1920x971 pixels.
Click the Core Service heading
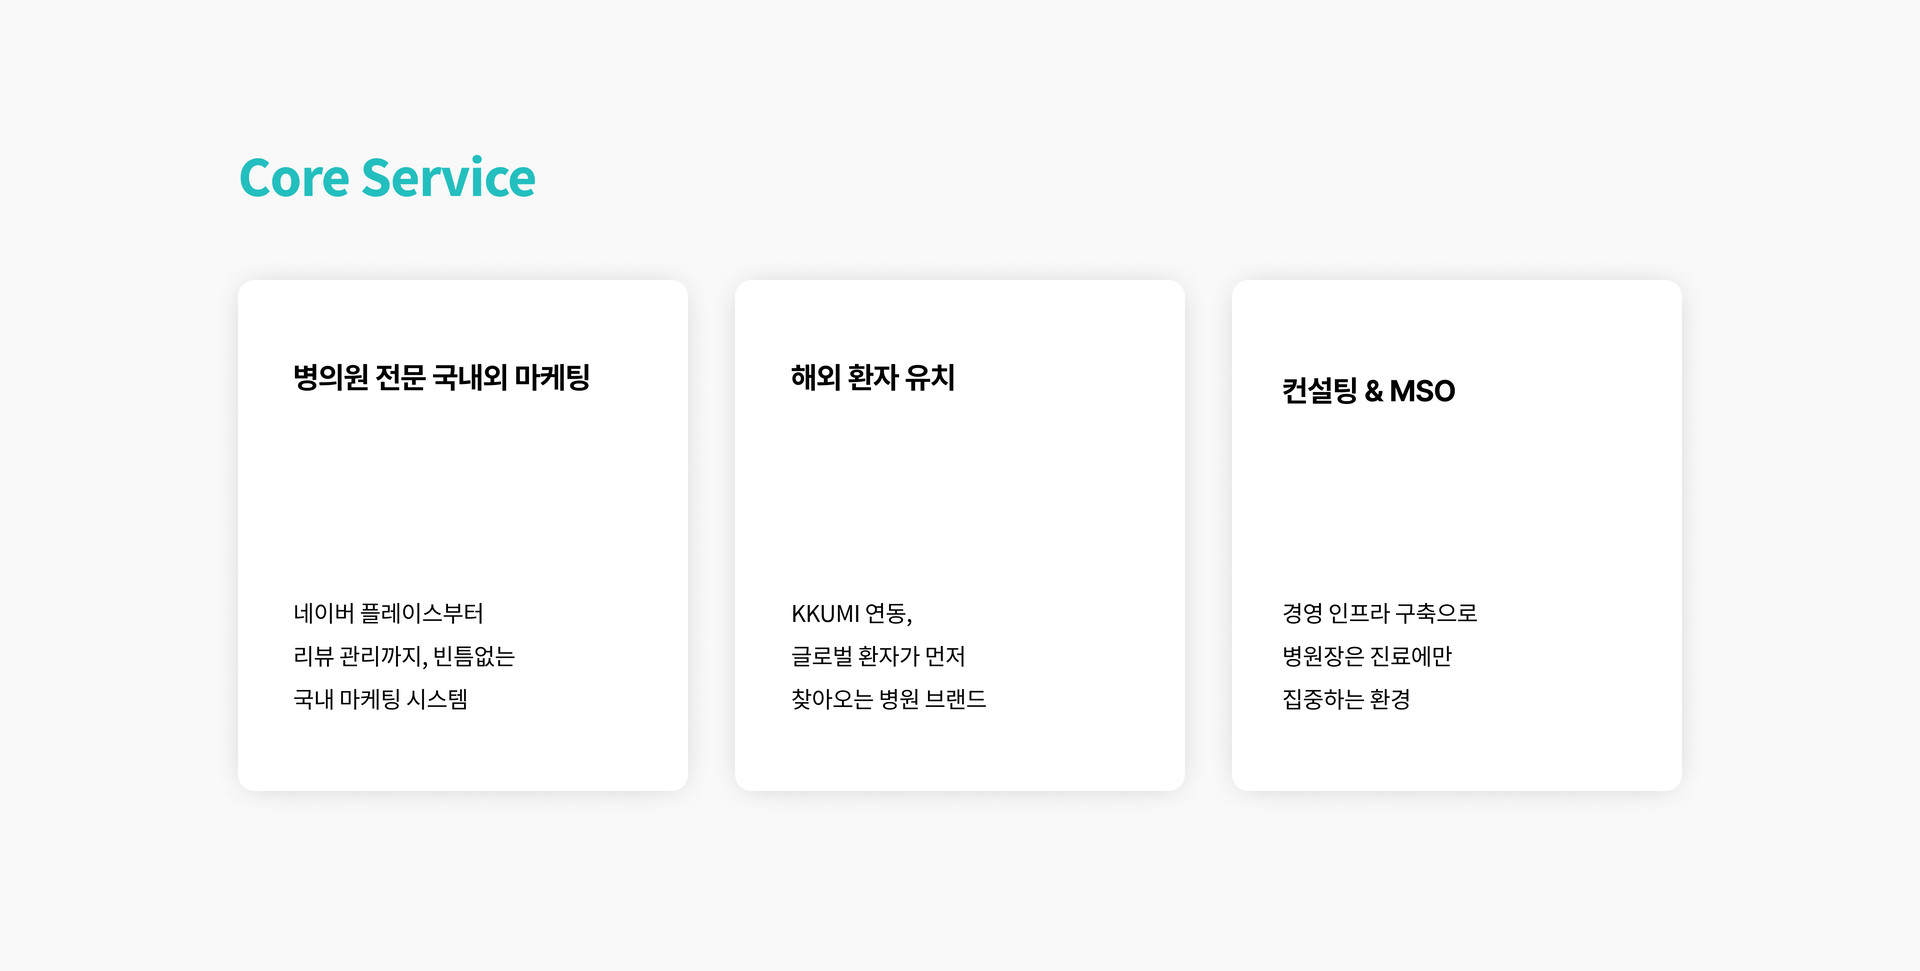tap(387, 178)
